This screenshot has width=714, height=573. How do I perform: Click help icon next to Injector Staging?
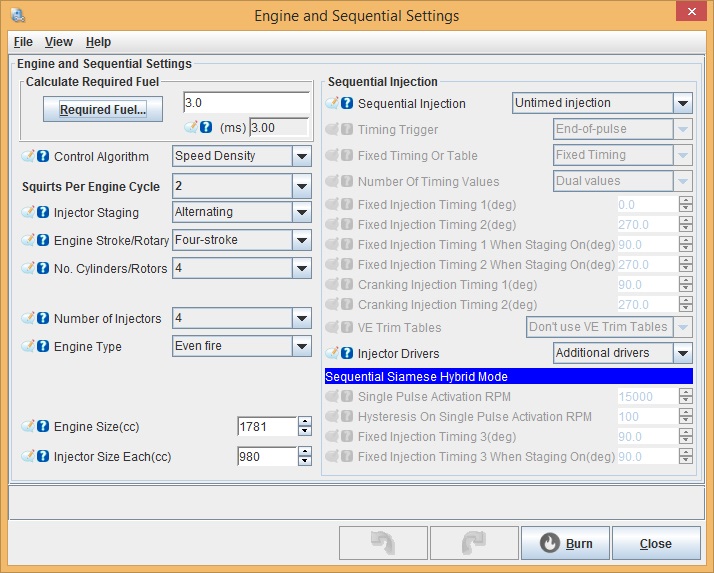pyautogui.click(x=43, y=212)
